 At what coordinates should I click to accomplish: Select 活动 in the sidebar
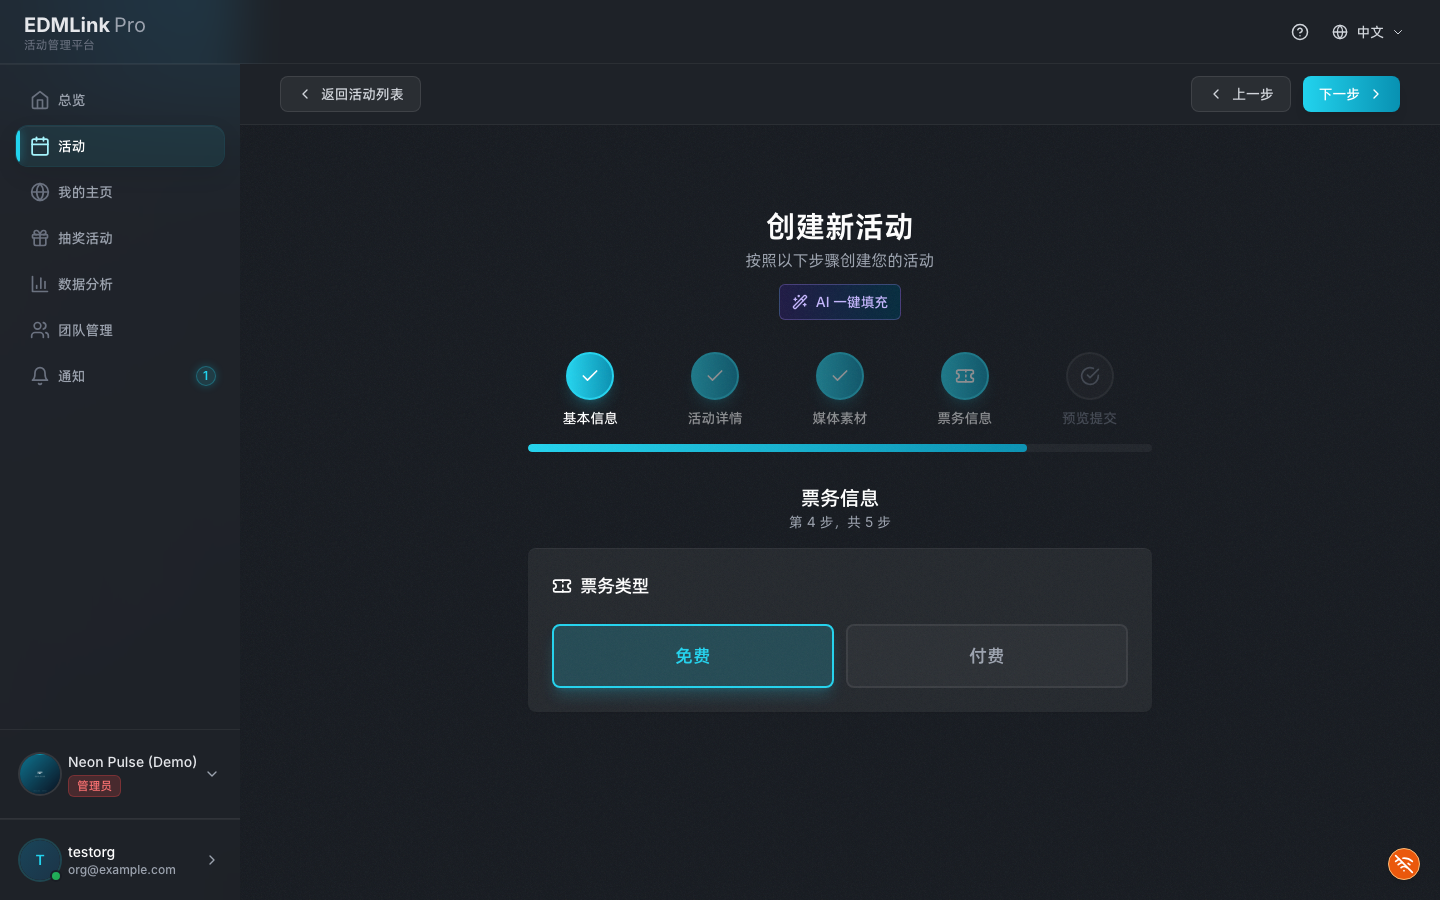pos(120,146)
